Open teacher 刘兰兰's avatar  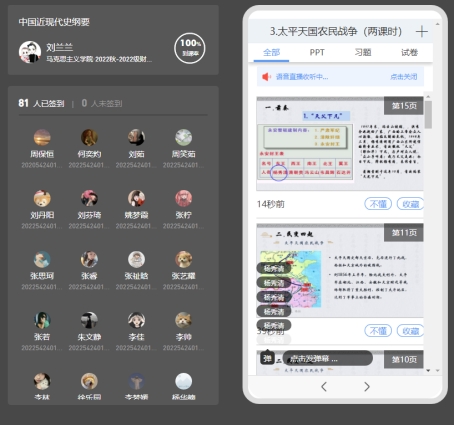pos(30,52)
